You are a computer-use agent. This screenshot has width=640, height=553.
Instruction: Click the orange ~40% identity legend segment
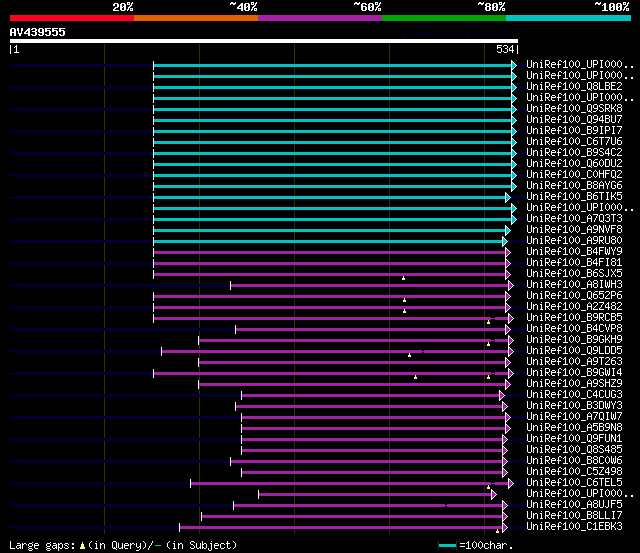coord(196,18)
